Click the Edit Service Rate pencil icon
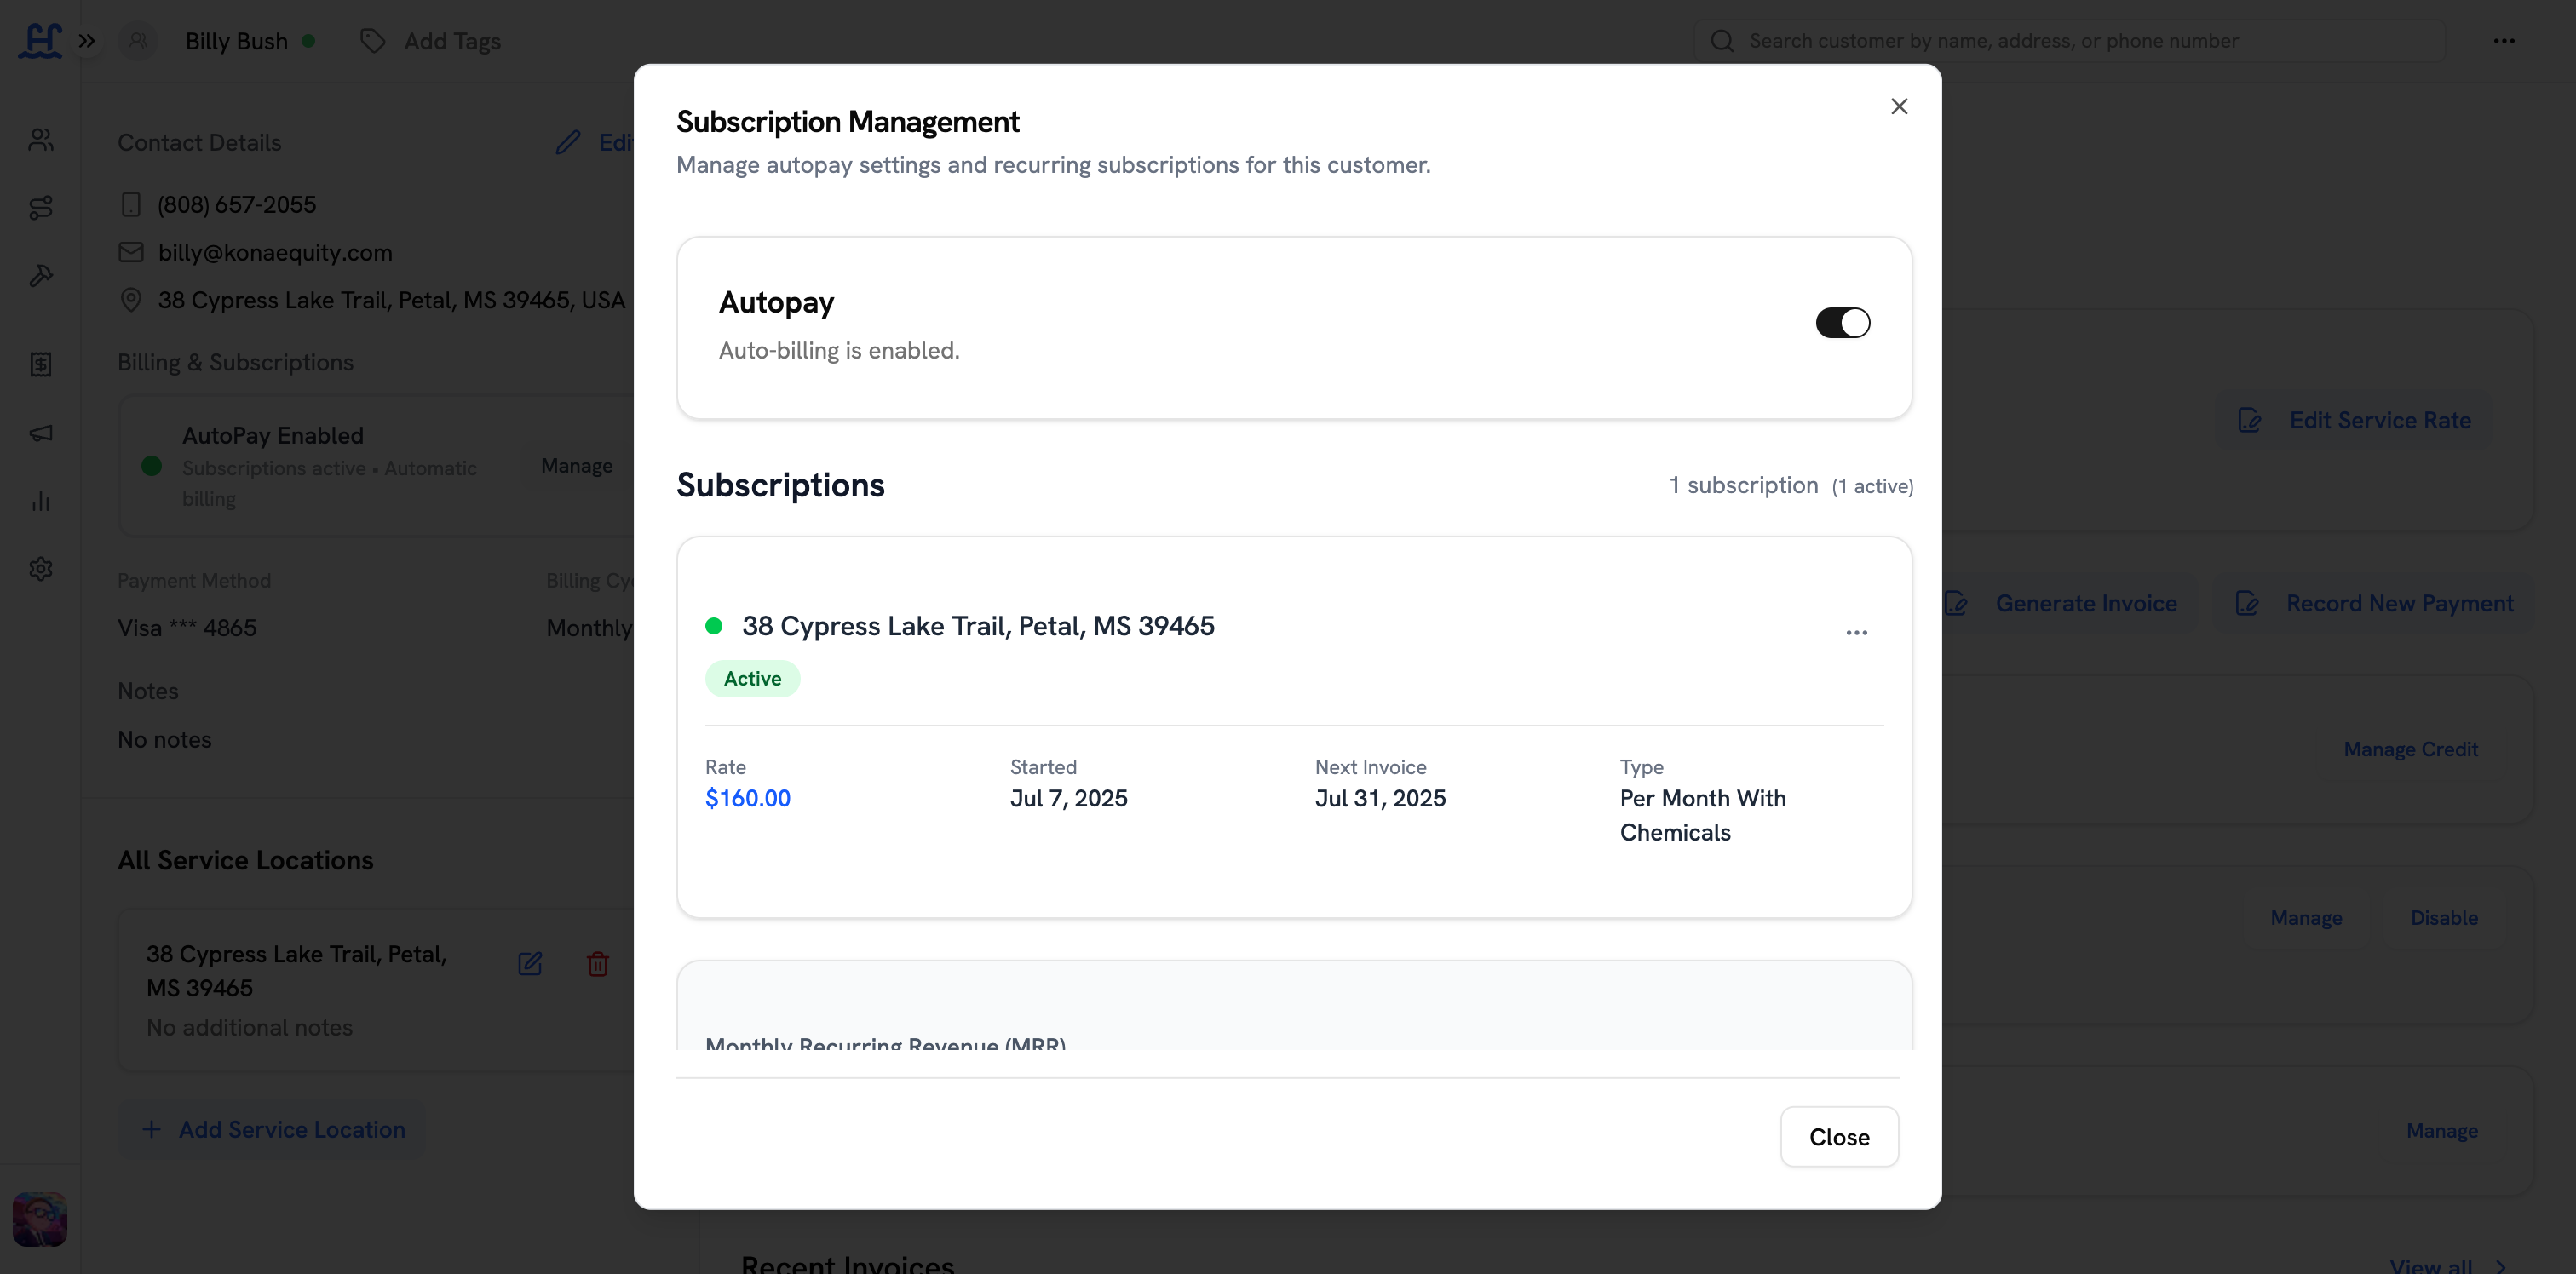 [x=2249, y=420]
